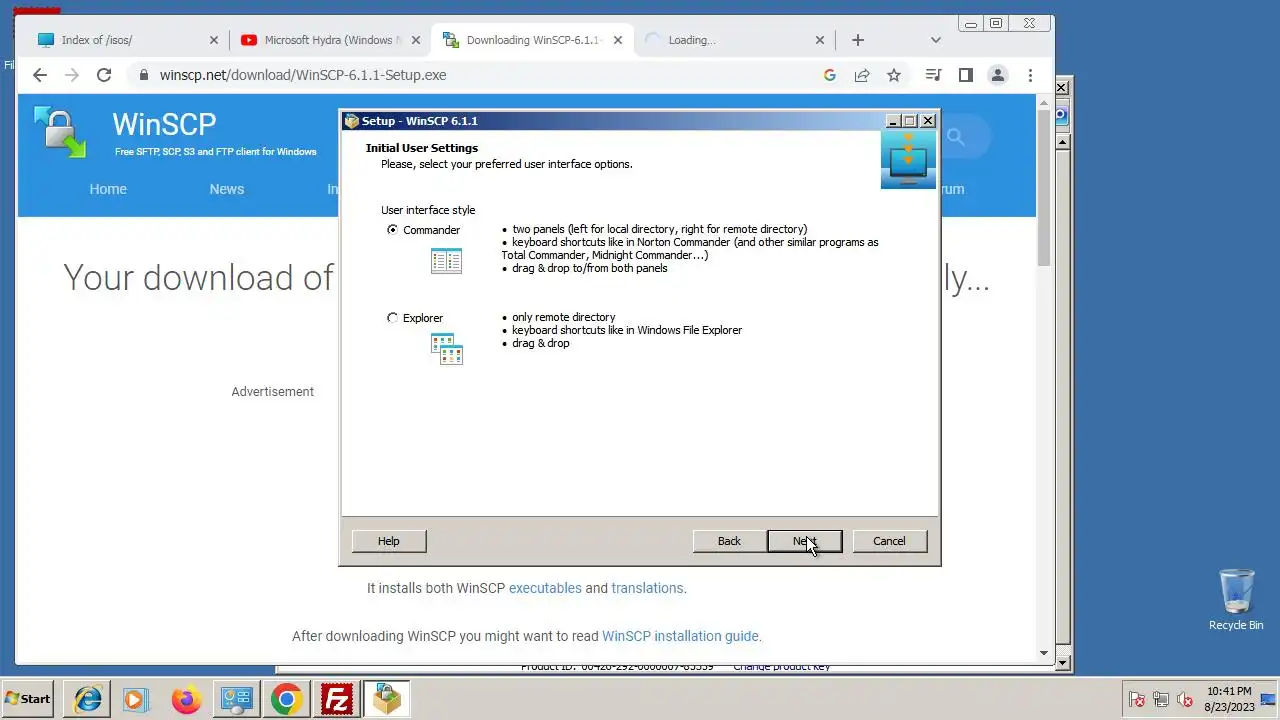Open the WinSCP installation guide link
The image size is (1280, 720).
(x=680, y=636)
